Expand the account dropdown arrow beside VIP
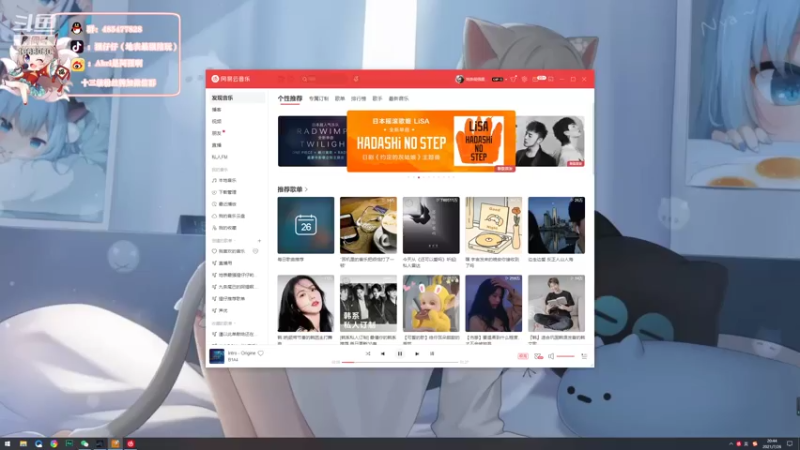 506,79
